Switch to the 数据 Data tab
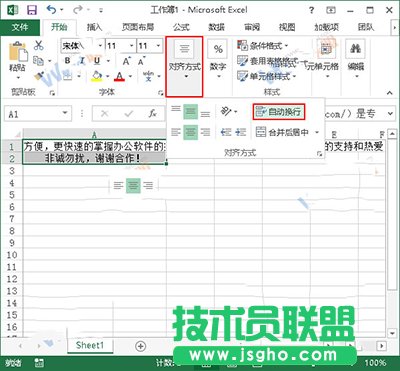The width and height of the screenshot is (400, 371). click(217, 27)
